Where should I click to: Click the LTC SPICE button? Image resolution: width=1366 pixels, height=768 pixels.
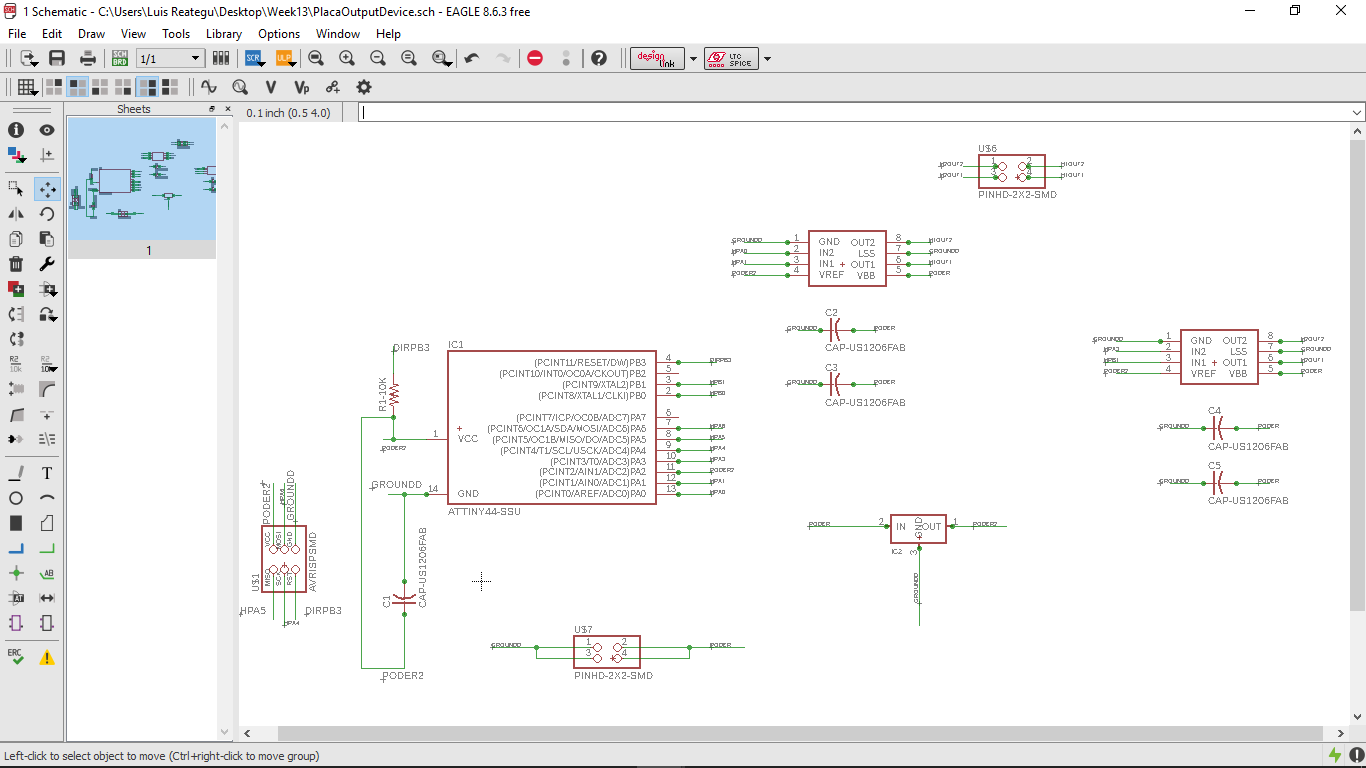coord(731,58)
